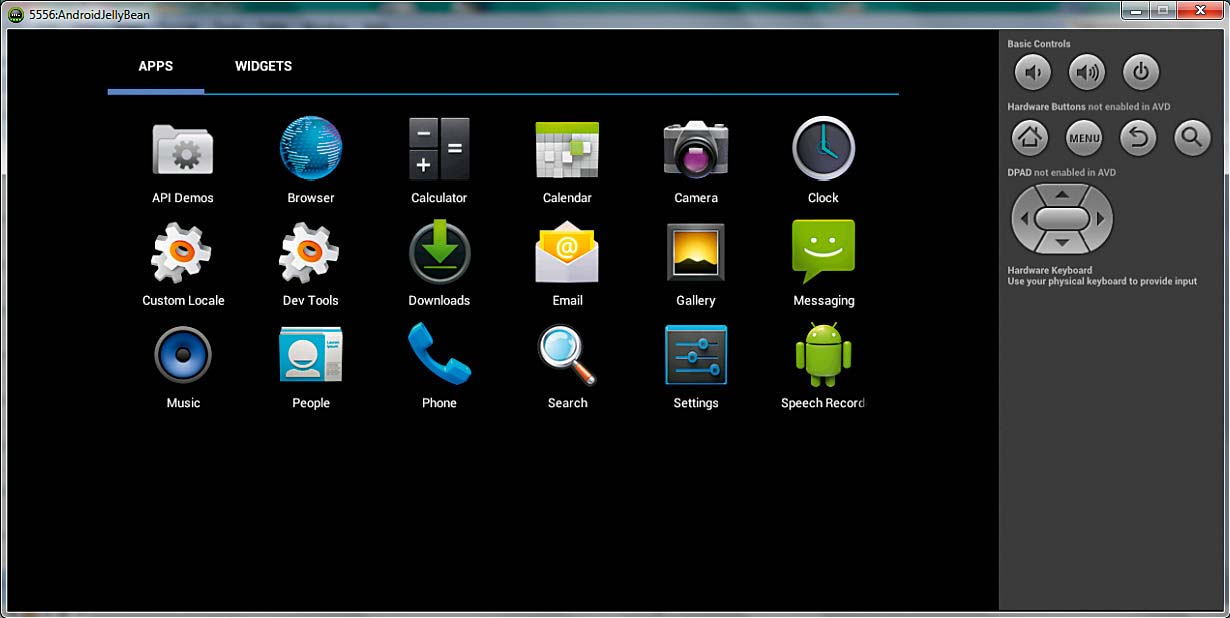Click the DPAD up arrow

pyautogui.click(x=1062, y=195)
